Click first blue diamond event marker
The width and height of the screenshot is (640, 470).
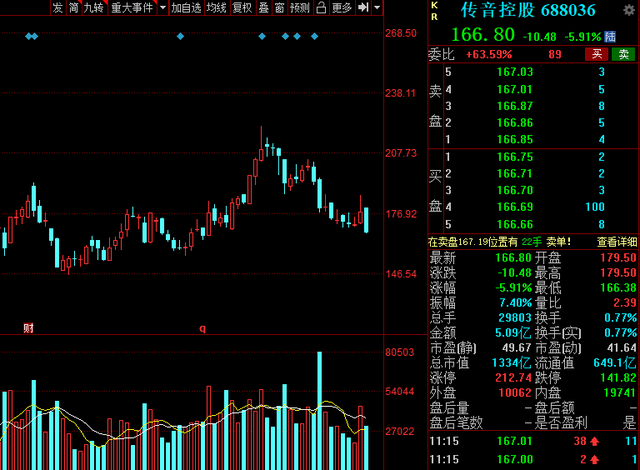click(x=29, y=36)
